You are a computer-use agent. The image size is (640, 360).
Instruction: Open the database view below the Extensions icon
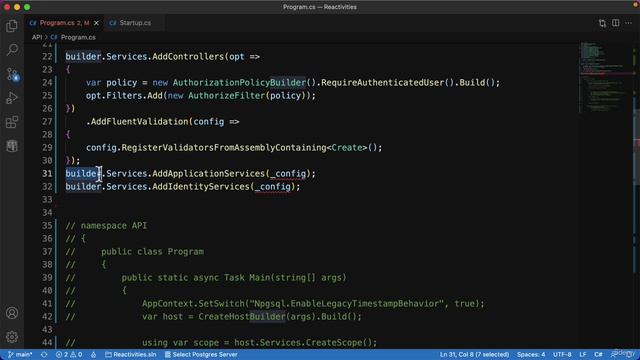click(x=12, y=146)
